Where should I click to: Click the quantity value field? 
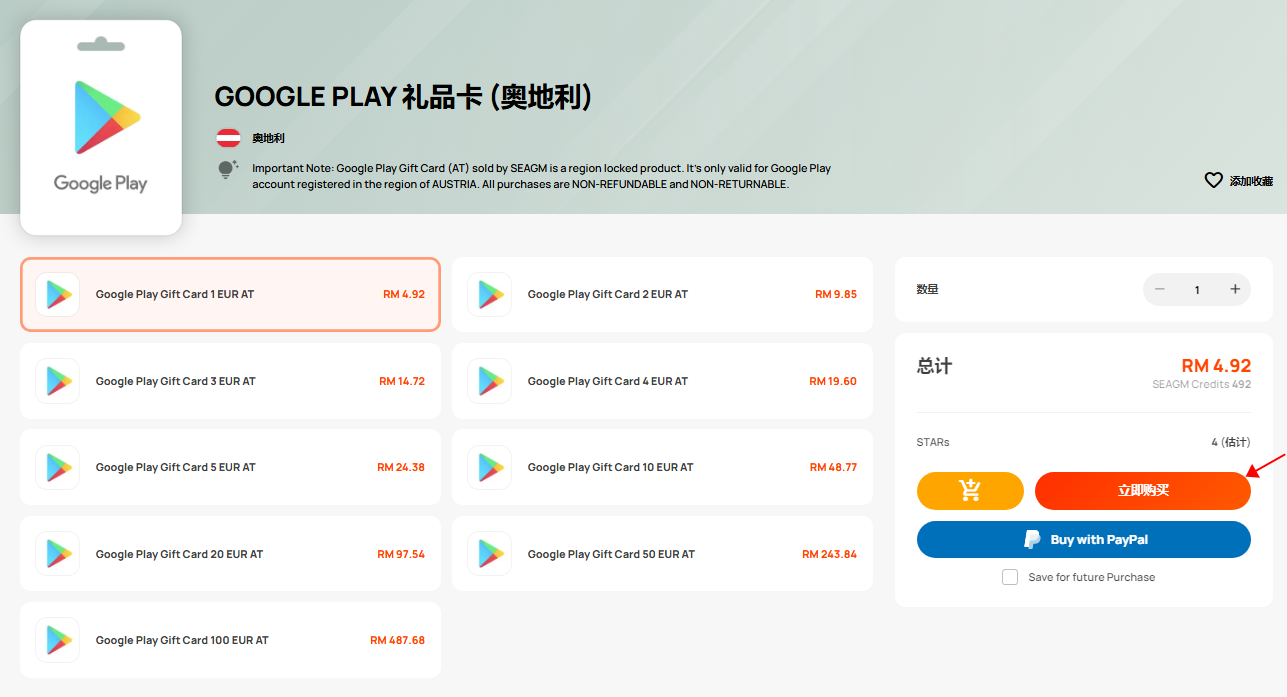pyautogui.click(x=1197, y=290)
